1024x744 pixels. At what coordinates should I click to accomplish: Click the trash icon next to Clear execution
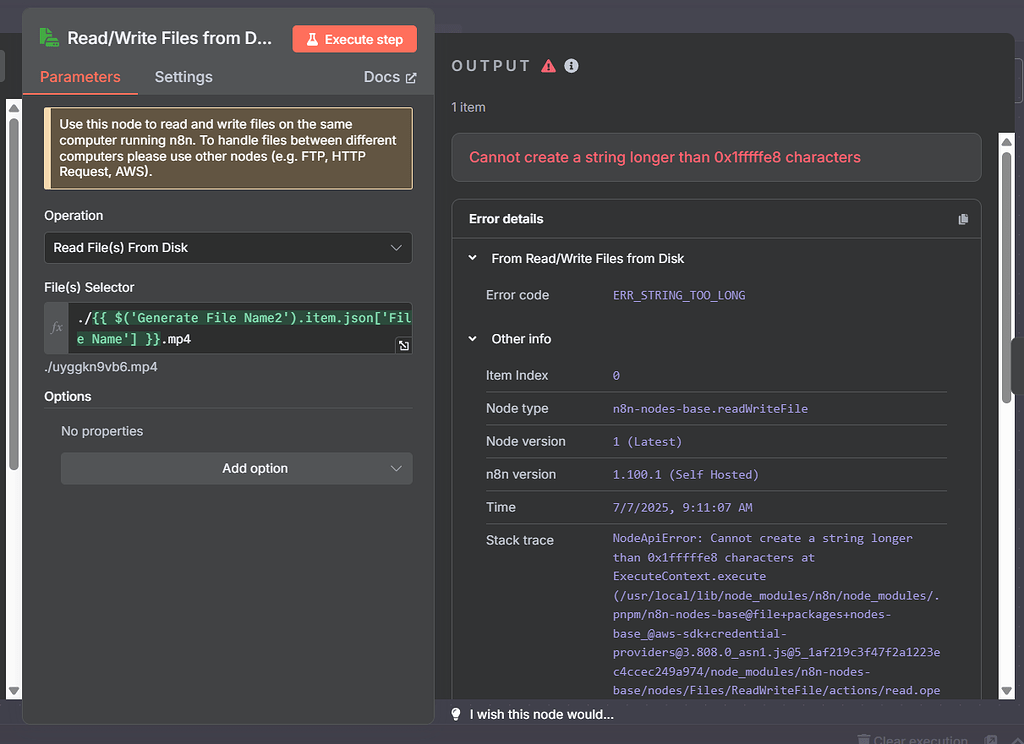click(864, 740)
